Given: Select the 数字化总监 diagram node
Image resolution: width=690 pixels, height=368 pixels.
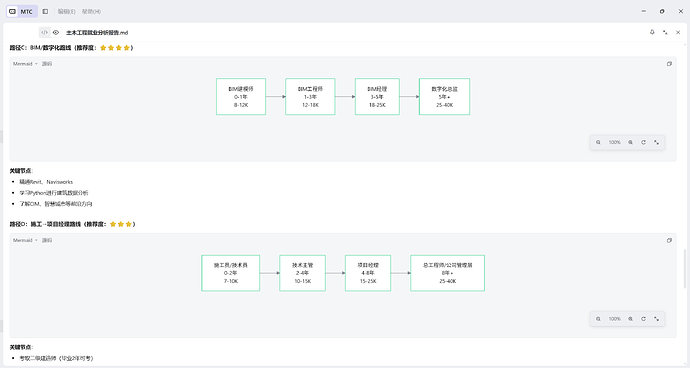Looking at the screenshot, I should coord(444,97).
